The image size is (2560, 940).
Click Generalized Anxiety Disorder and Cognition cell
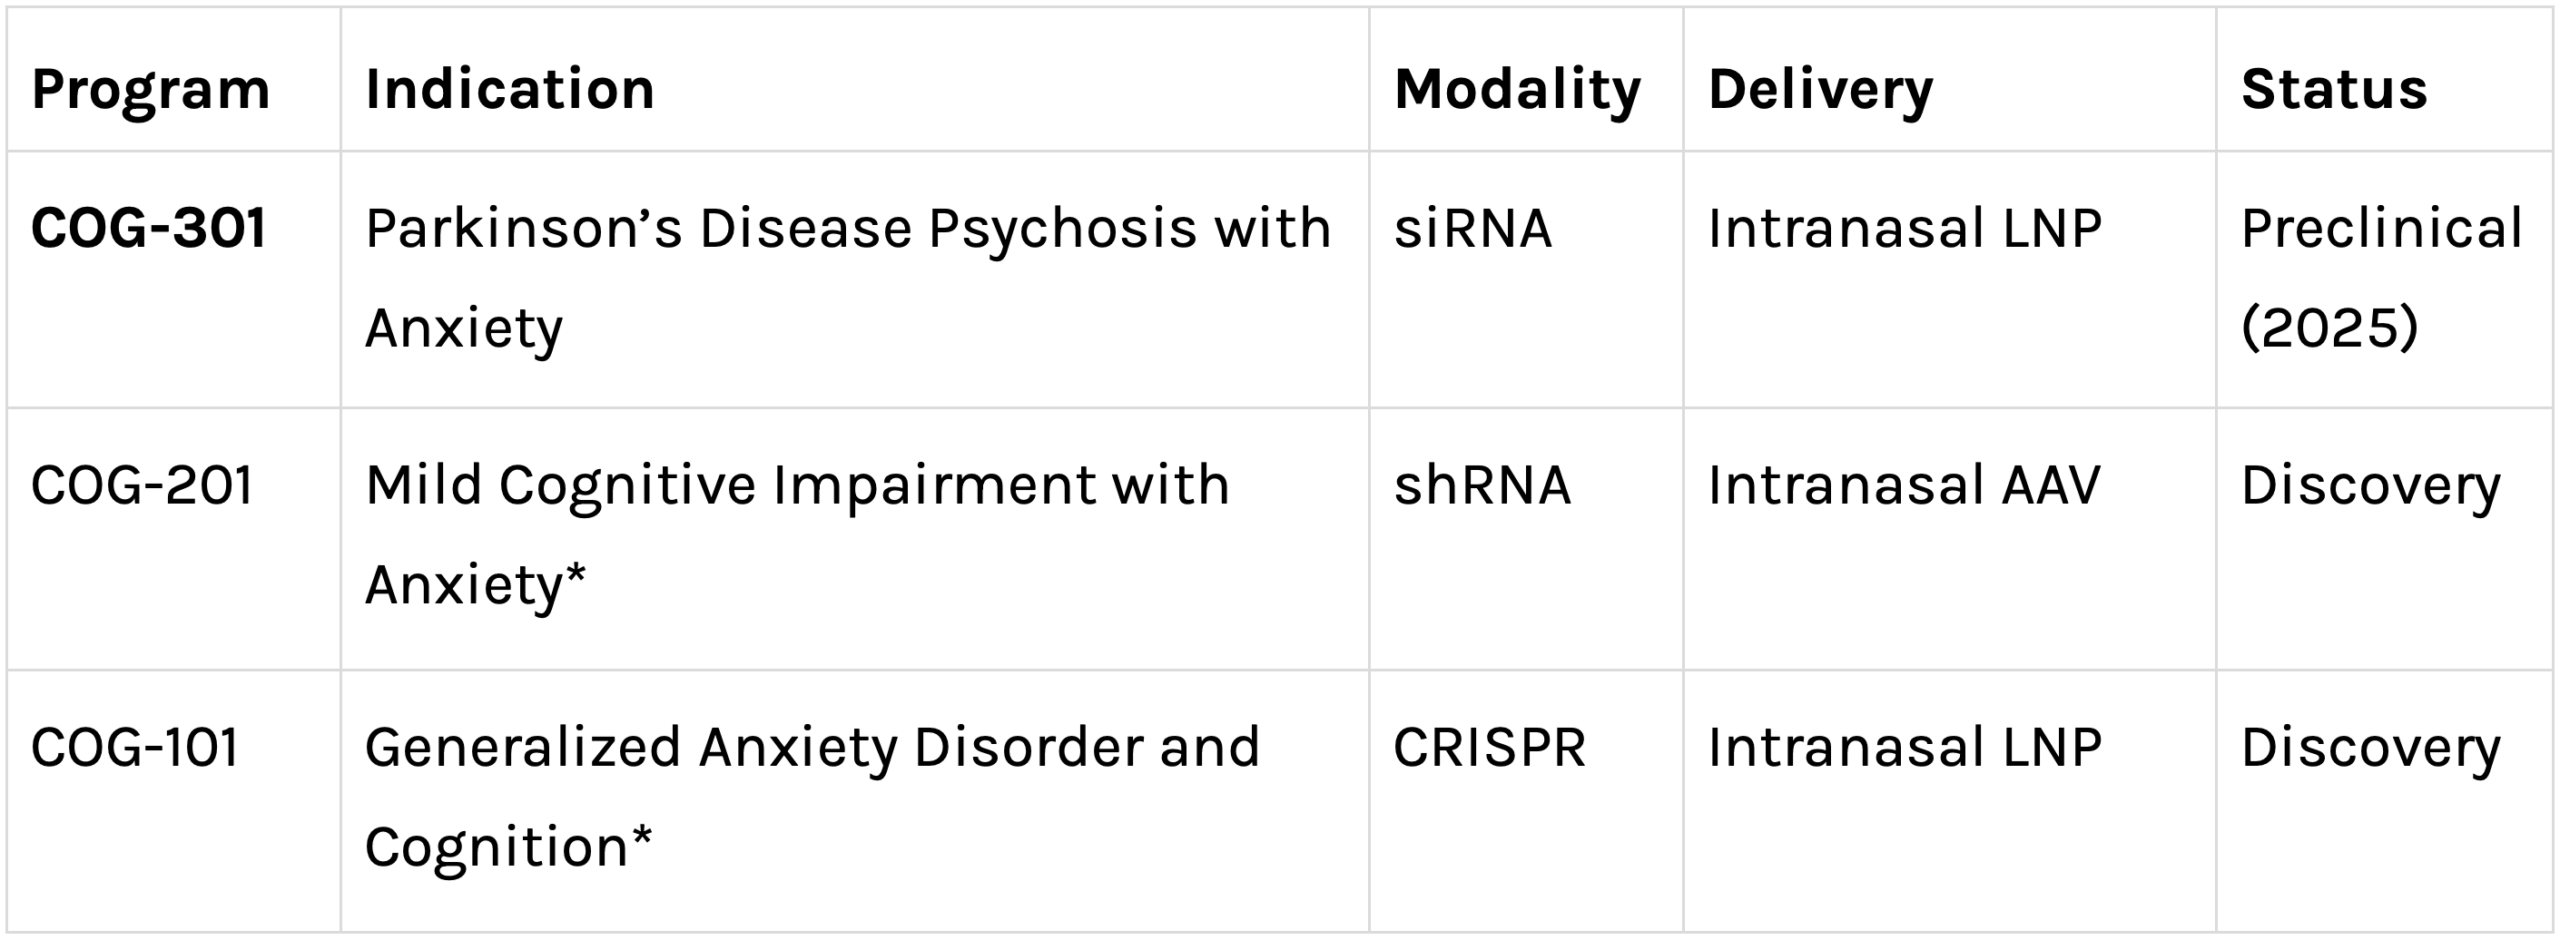pos(855,802)
